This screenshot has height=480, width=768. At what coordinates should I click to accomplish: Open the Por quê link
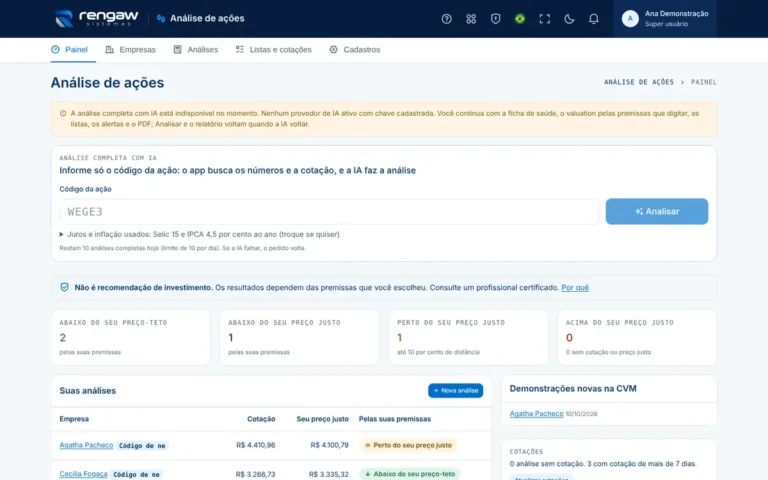pos(575,288)
